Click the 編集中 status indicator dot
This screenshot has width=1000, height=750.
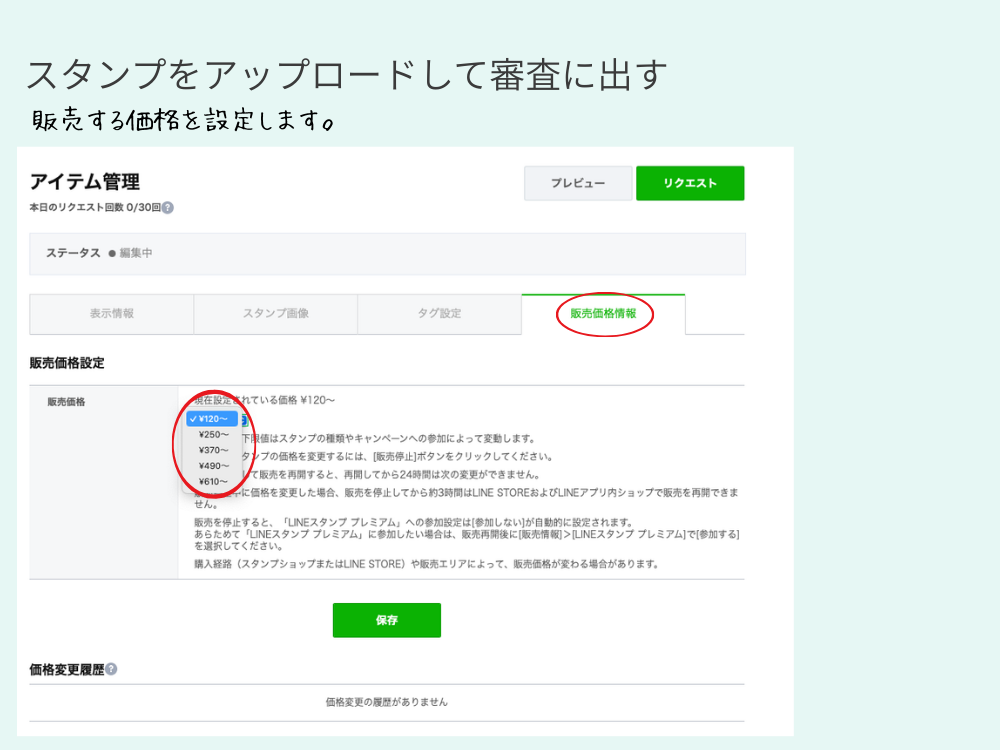[x=113, y=254]
